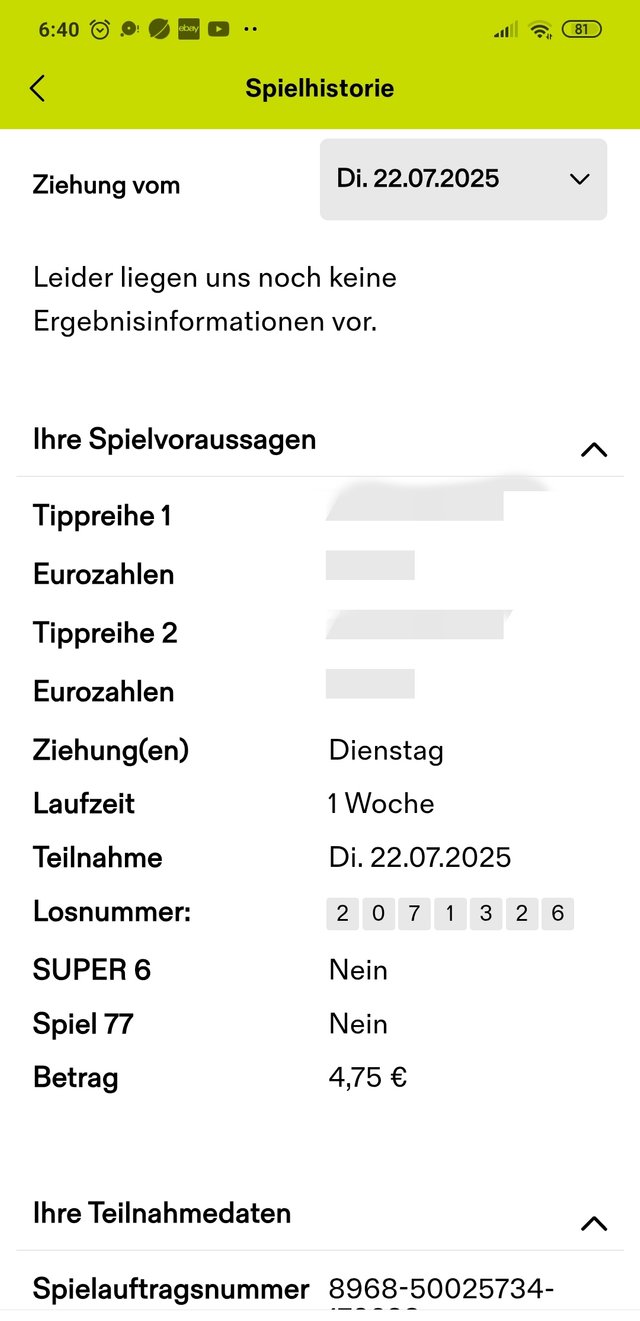640x1321 pixels.
Task: Go back with the header arrow
Action: [37, 88]
